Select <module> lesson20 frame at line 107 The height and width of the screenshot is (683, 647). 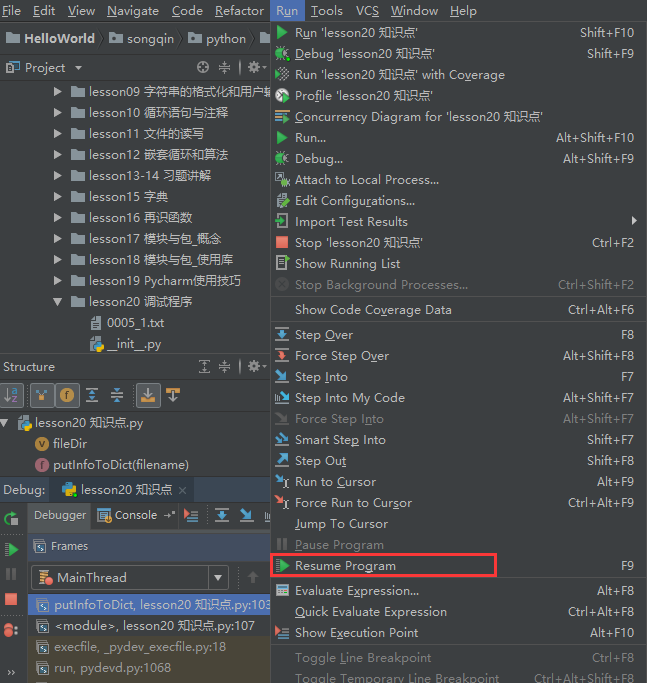(x=149, y=626)
